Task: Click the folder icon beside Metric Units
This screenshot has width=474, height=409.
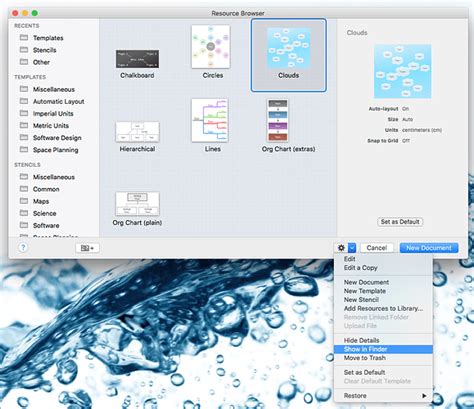Action: tap(24, 125)
